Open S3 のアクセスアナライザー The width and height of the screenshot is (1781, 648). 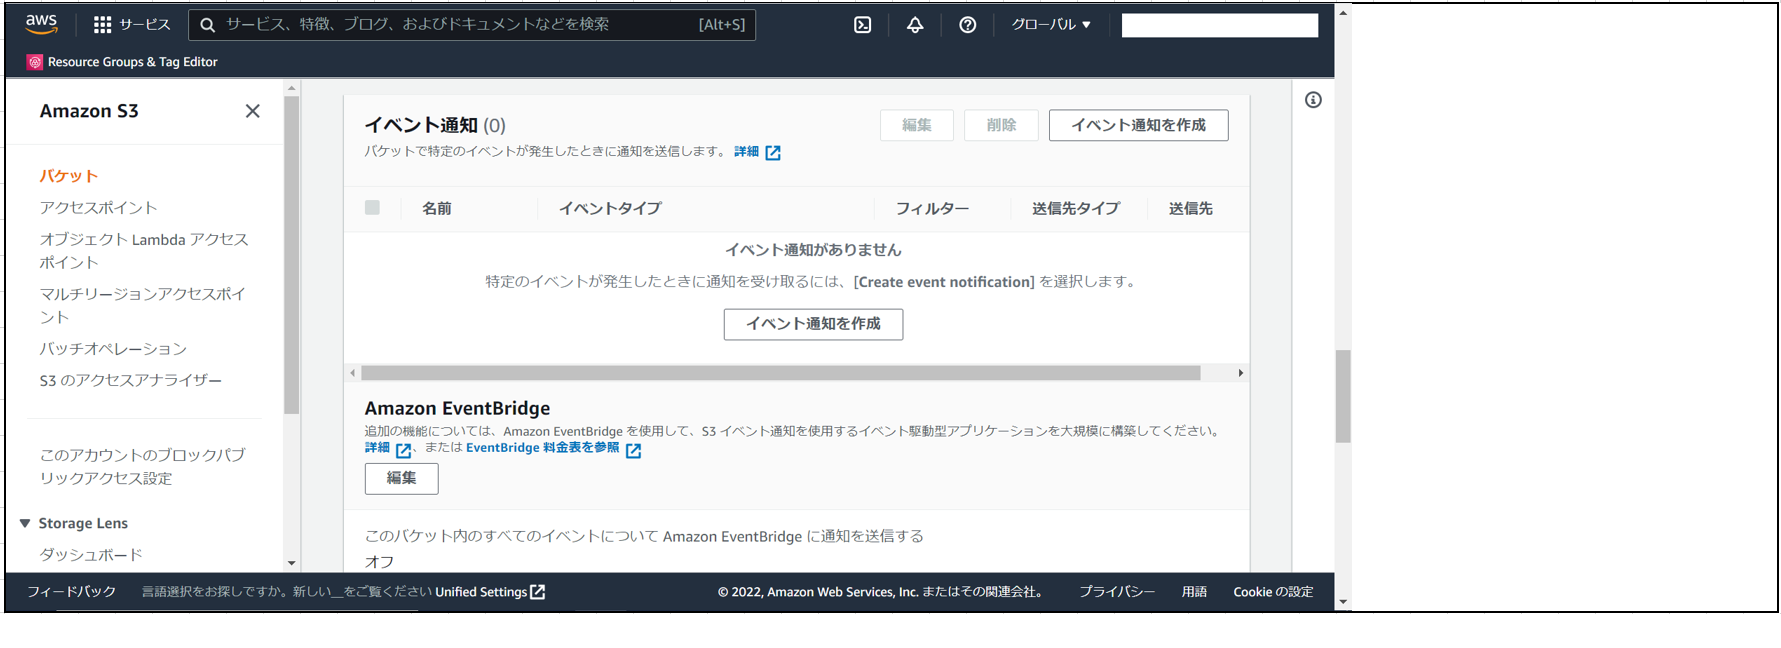pos(131,381)
